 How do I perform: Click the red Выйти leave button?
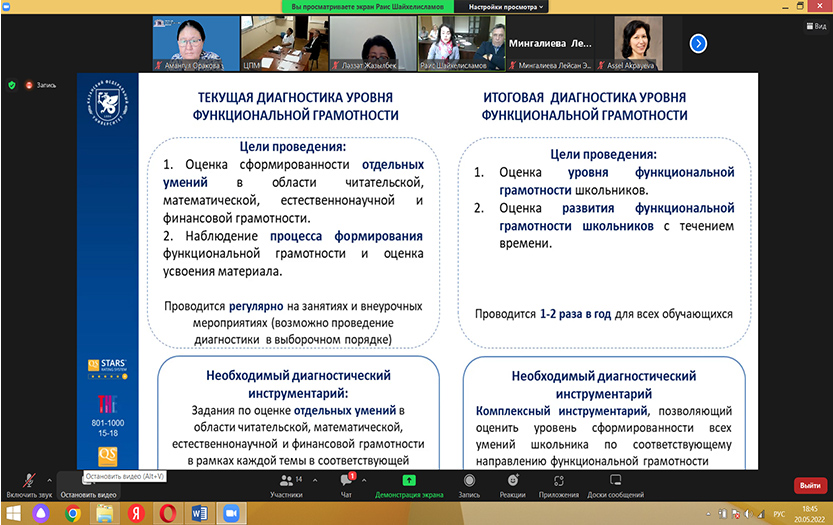tap(808, 485)
